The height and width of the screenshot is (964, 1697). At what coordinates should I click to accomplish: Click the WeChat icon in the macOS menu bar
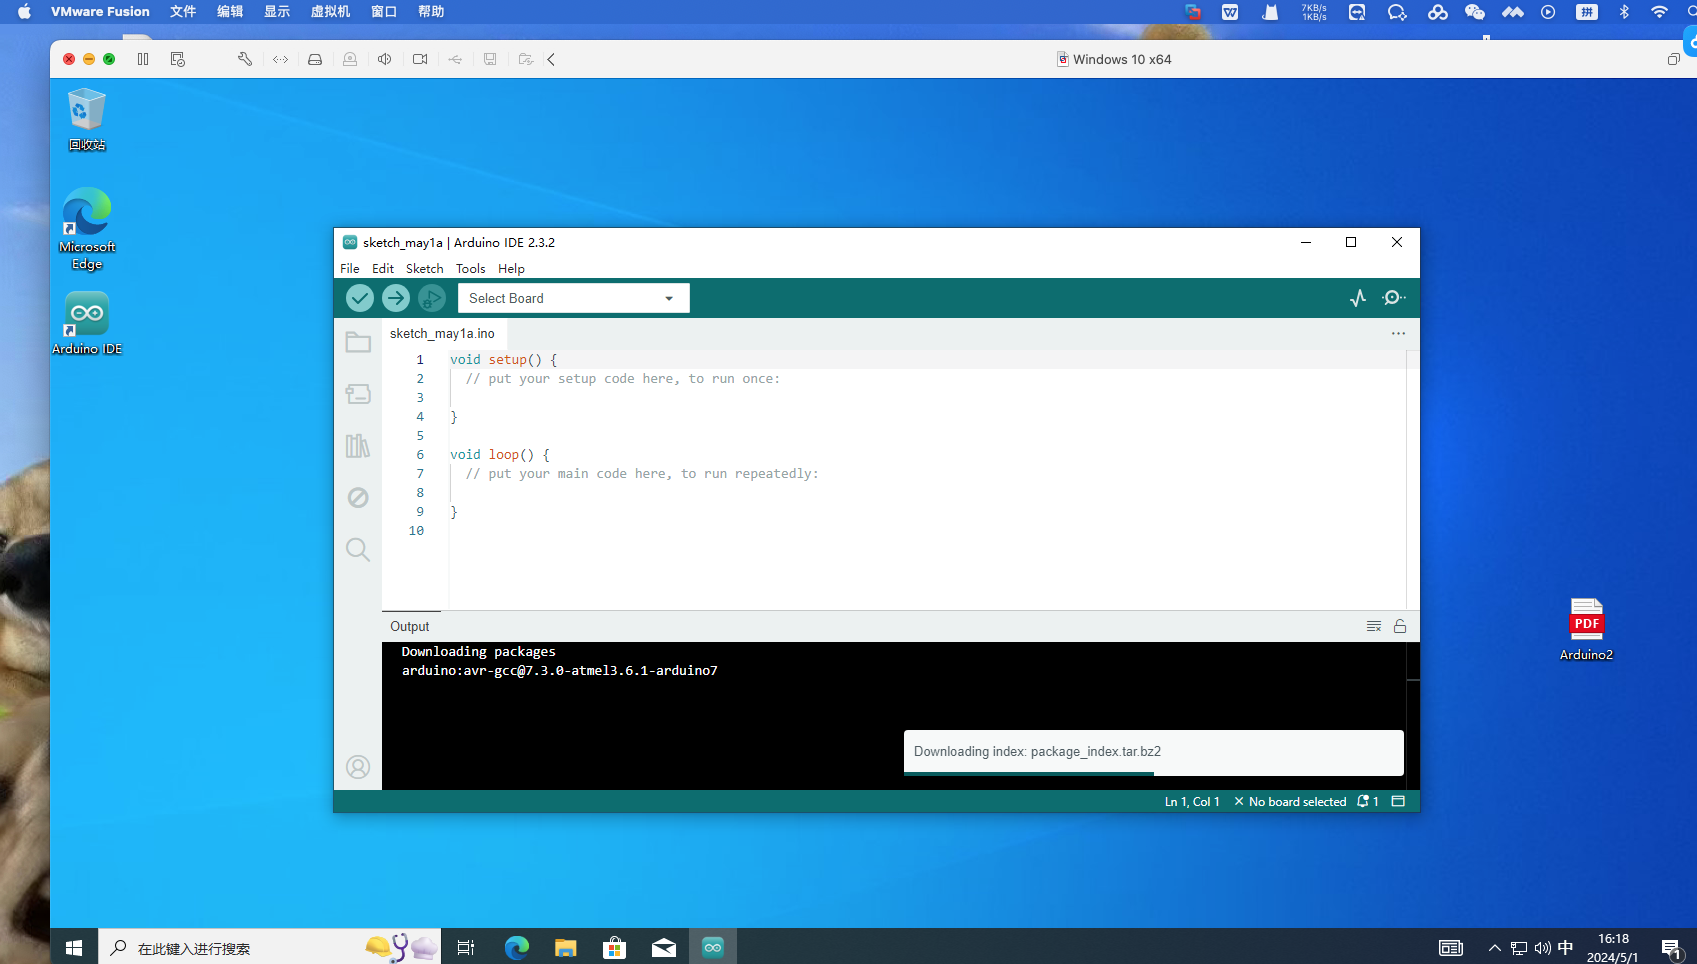(1474, 12)
